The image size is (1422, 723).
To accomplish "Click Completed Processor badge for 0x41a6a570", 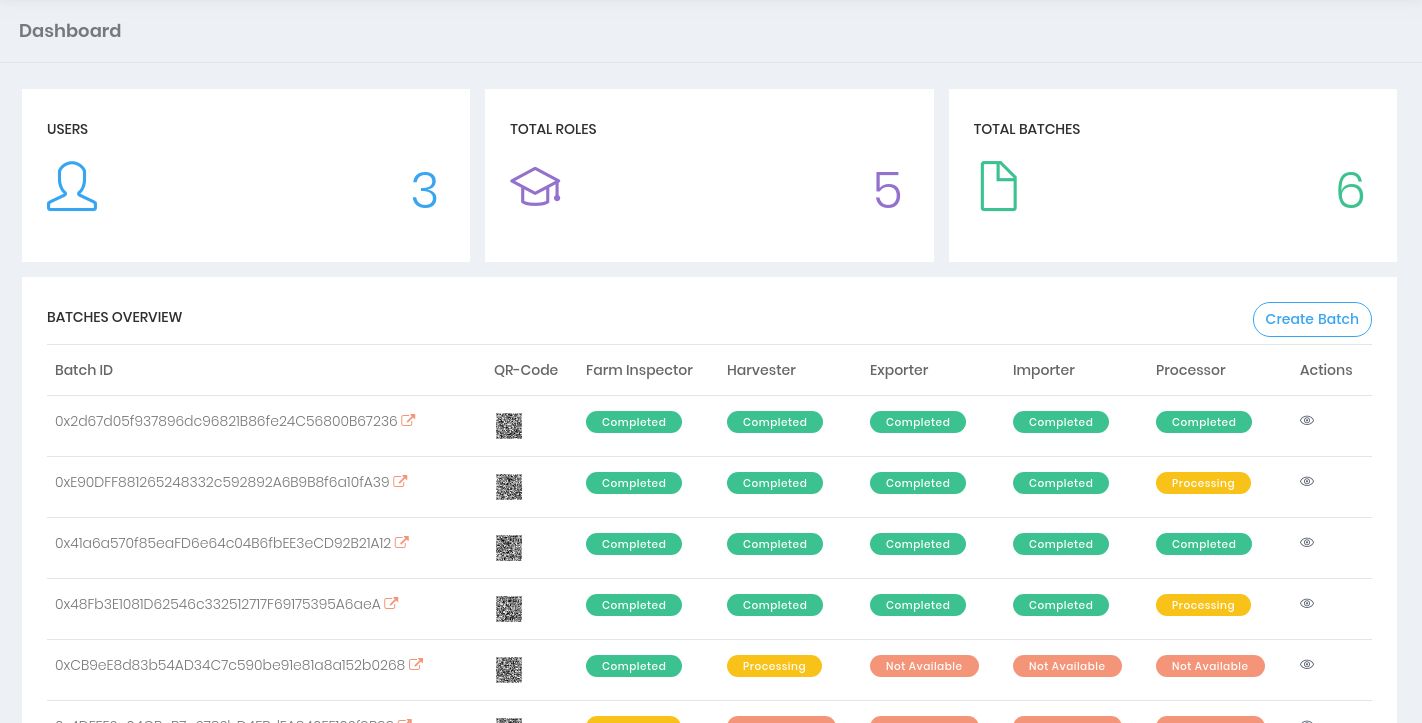I will tap(1204, 544).
